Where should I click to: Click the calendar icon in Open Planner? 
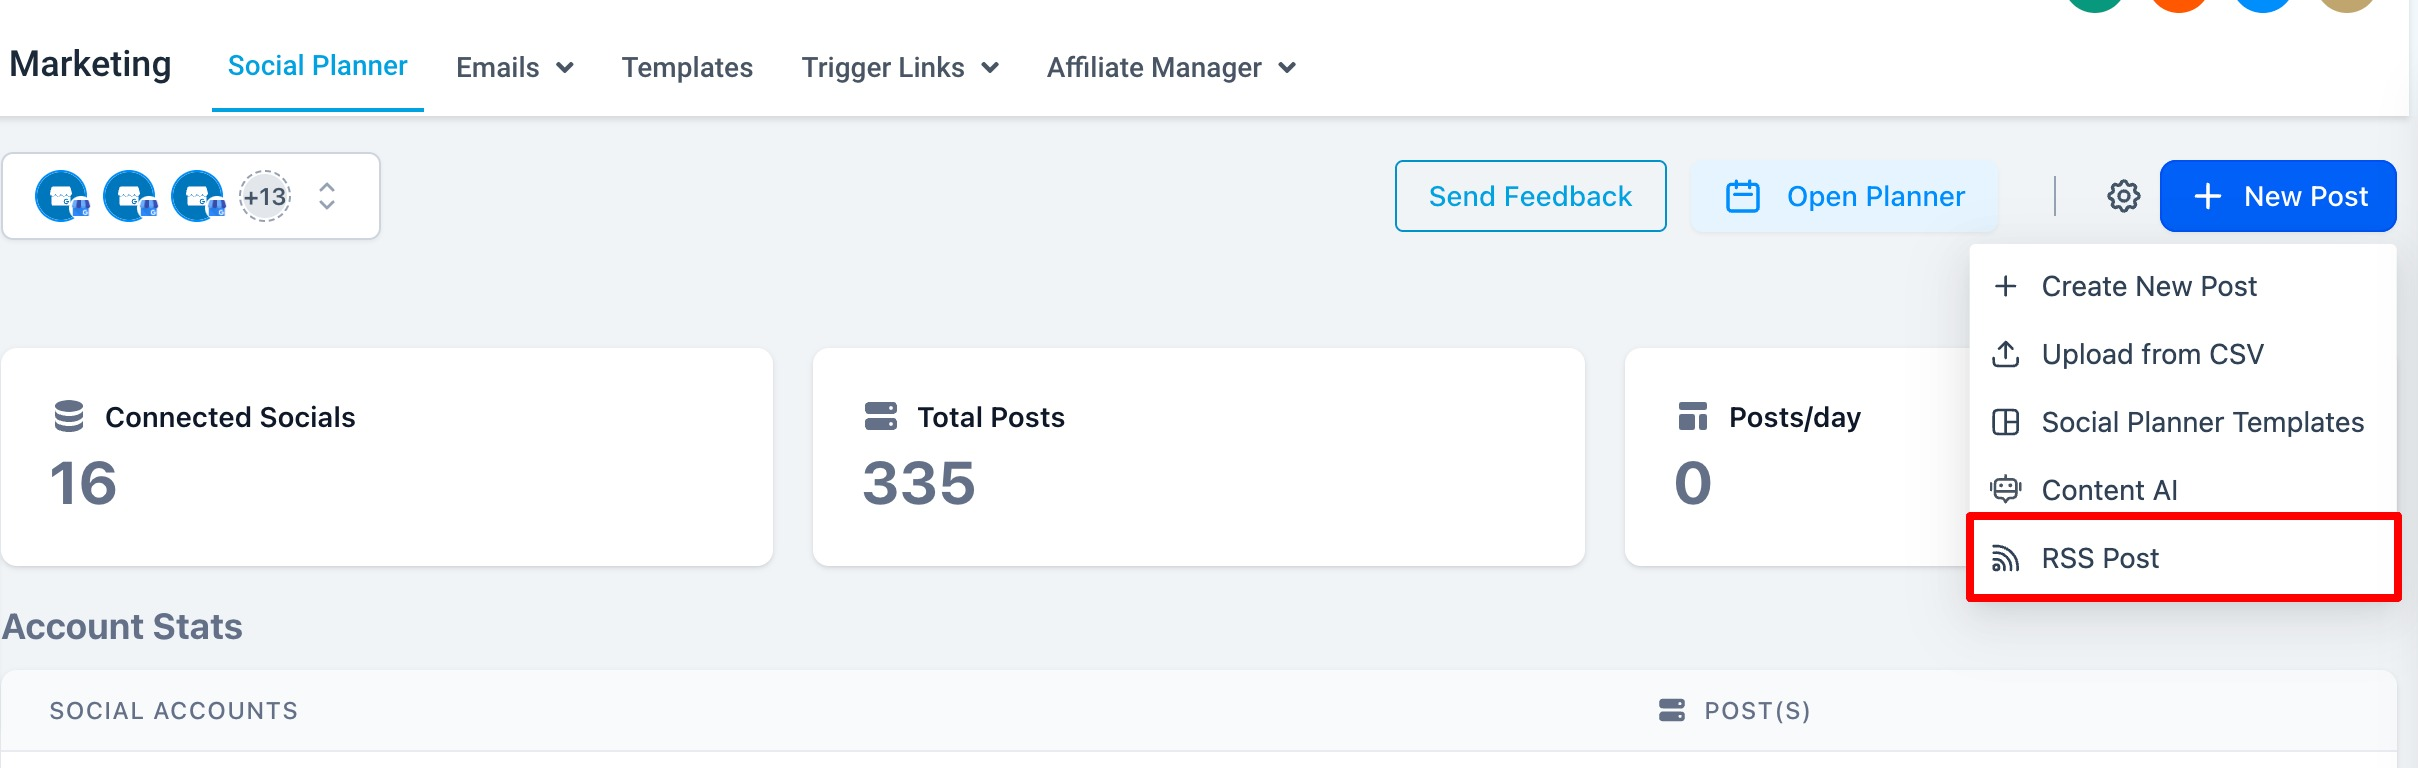point(1742,196)
